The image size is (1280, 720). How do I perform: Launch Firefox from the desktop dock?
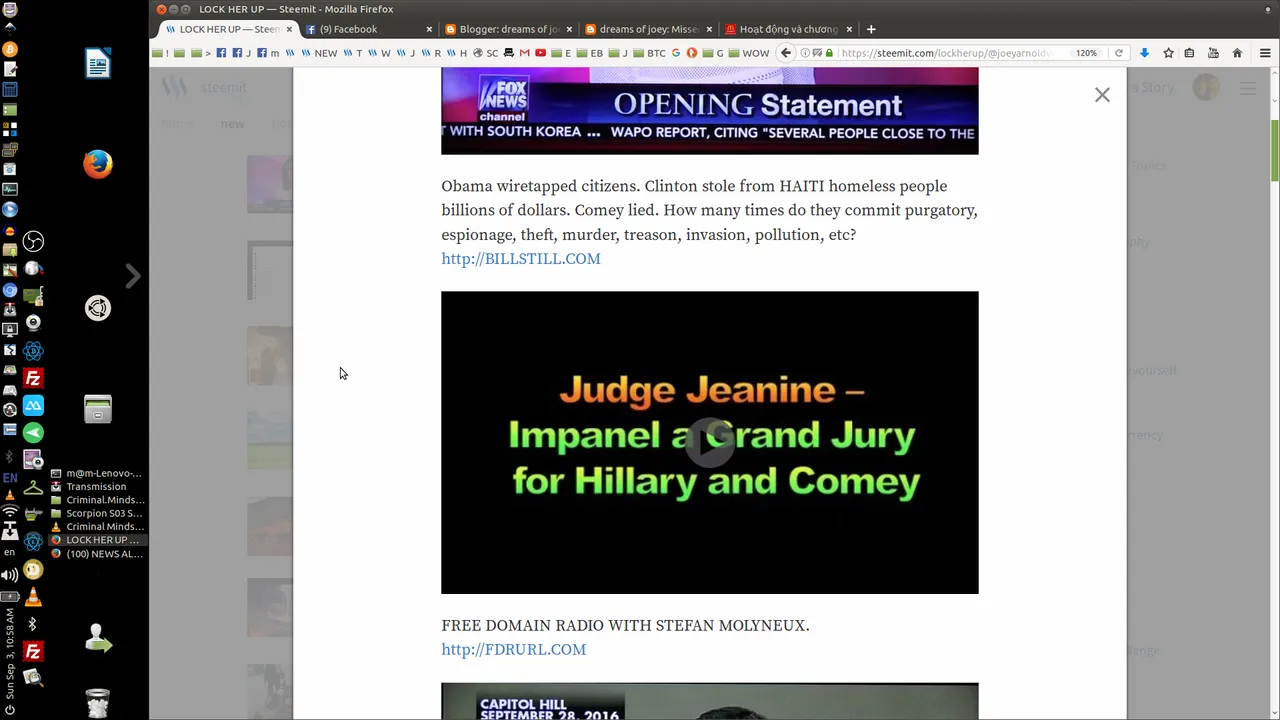[97, 164]
